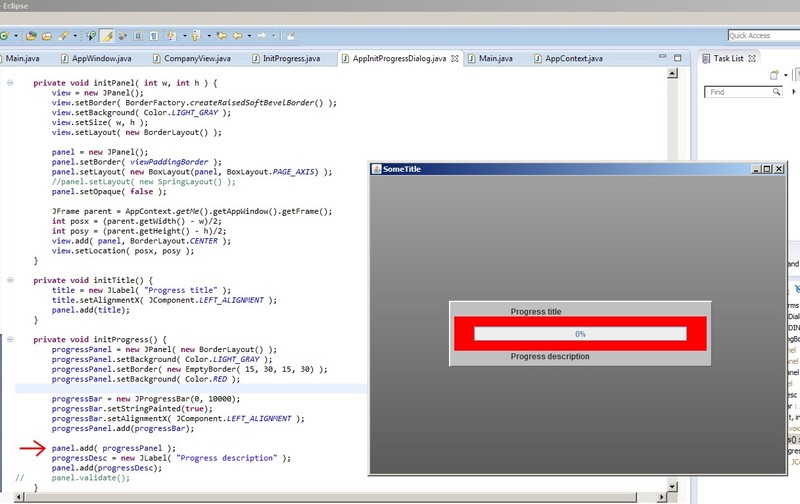800x504 pixels.
Task: Click the SomeTitle window title bar text
Action: coord(402,169)
